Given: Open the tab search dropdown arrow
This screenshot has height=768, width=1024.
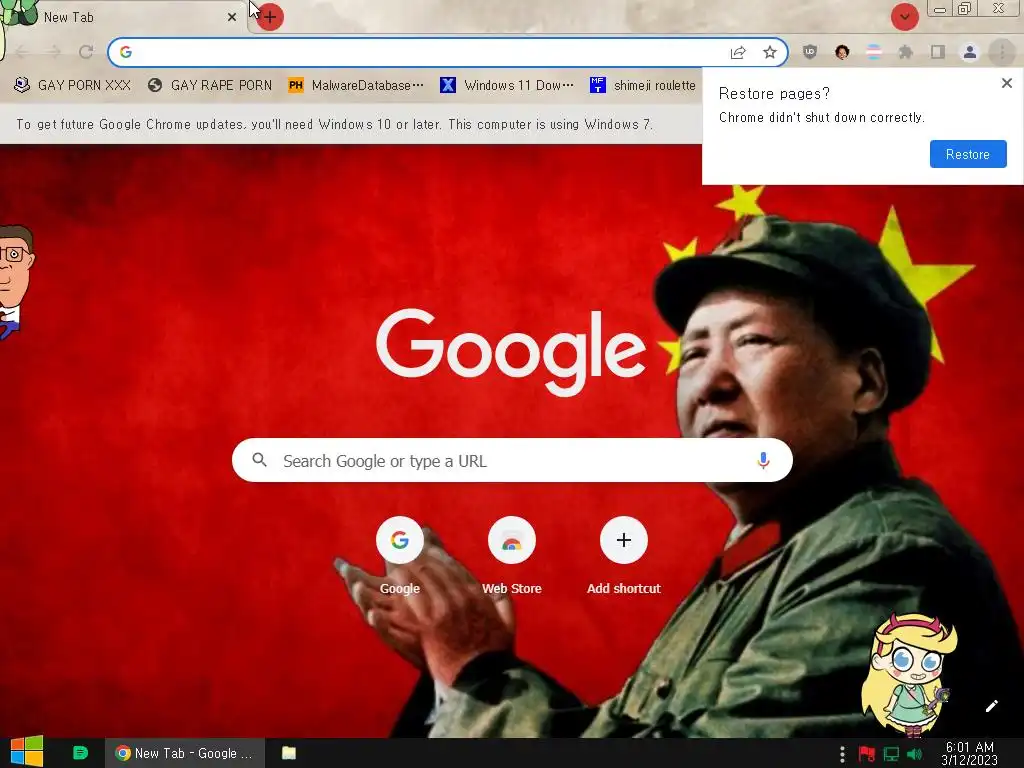Looking at the screenshot, I should tap(904, 17).
